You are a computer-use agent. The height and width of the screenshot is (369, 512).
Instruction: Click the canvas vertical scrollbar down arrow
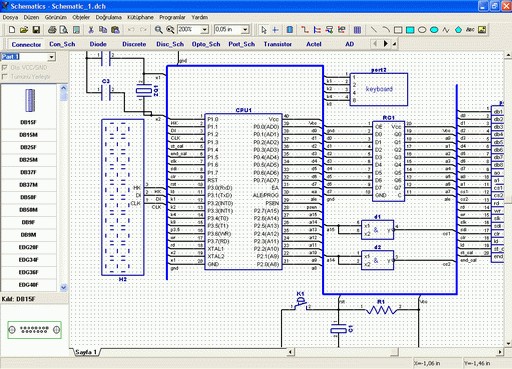click(x=508, y=343)
